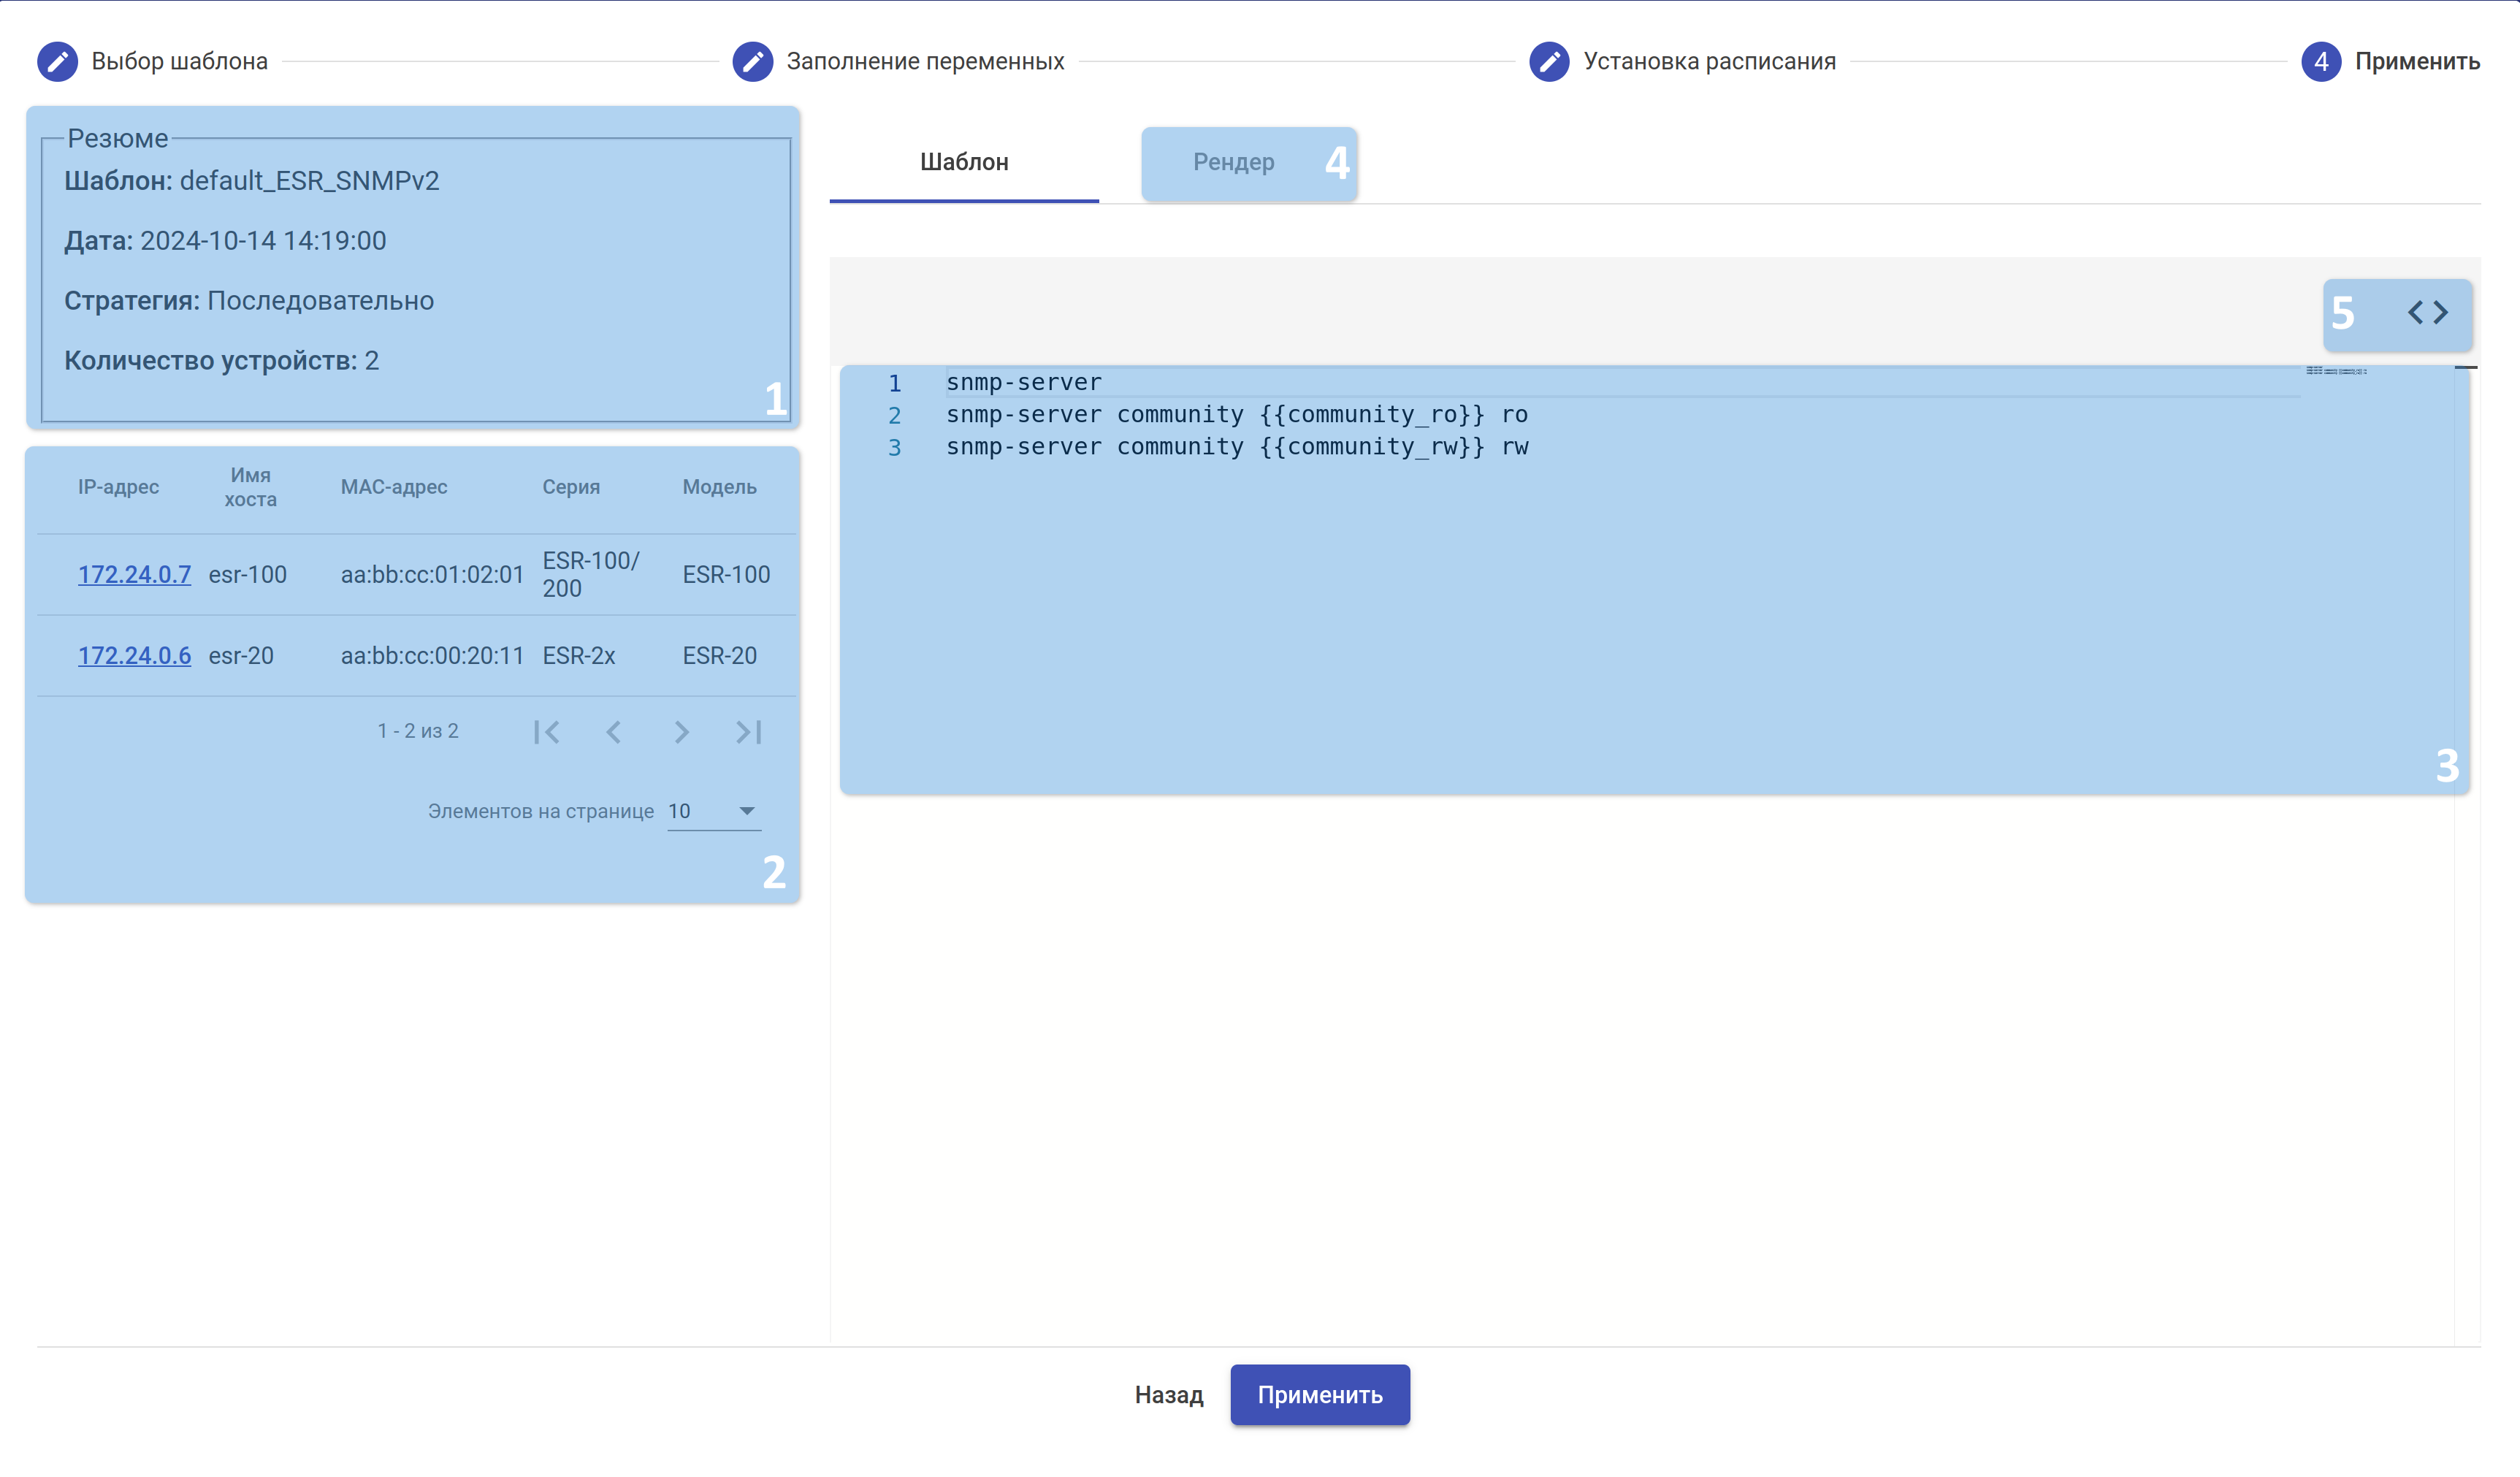This screenshot has width=2520, height=1477.
Task: Open items per page dropdown
Action: point(714,811)
